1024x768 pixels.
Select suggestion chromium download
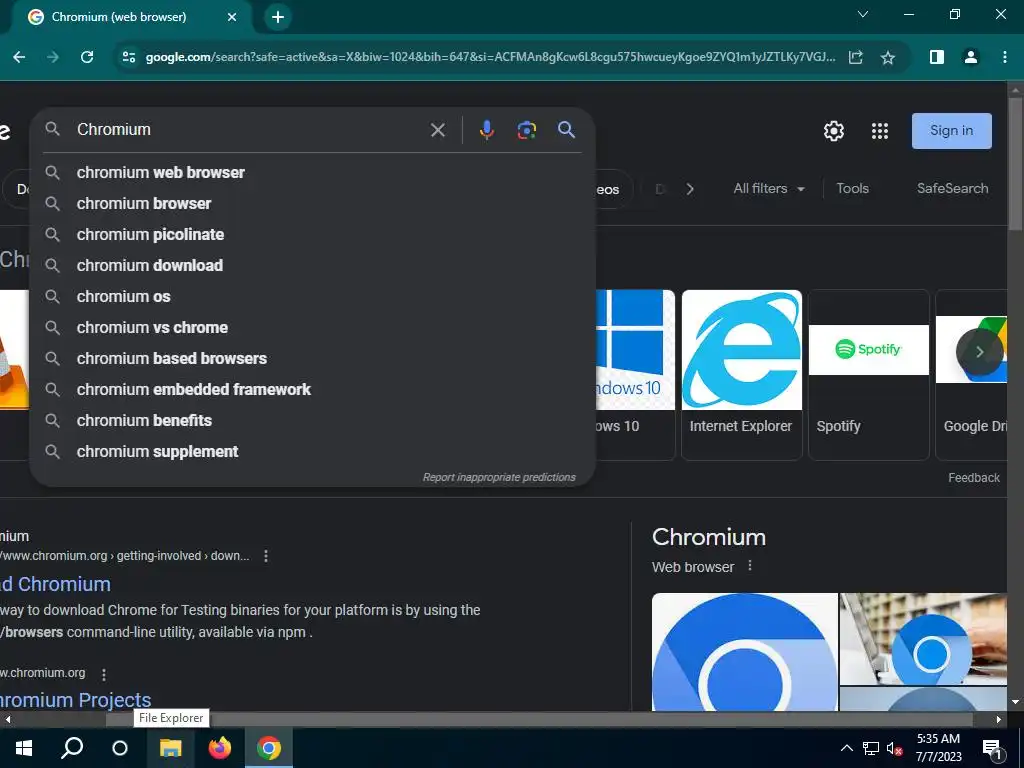[312, 266]
